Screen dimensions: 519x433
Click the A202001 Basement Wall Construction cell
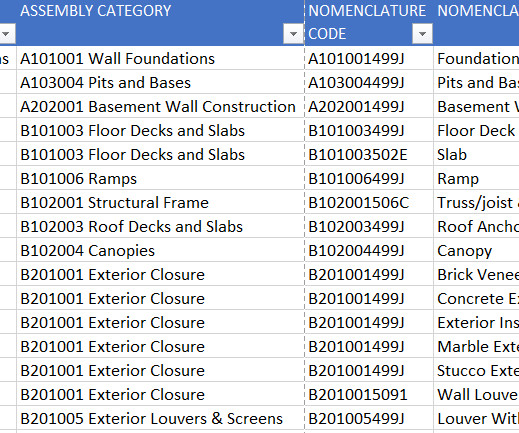point(160,106)
